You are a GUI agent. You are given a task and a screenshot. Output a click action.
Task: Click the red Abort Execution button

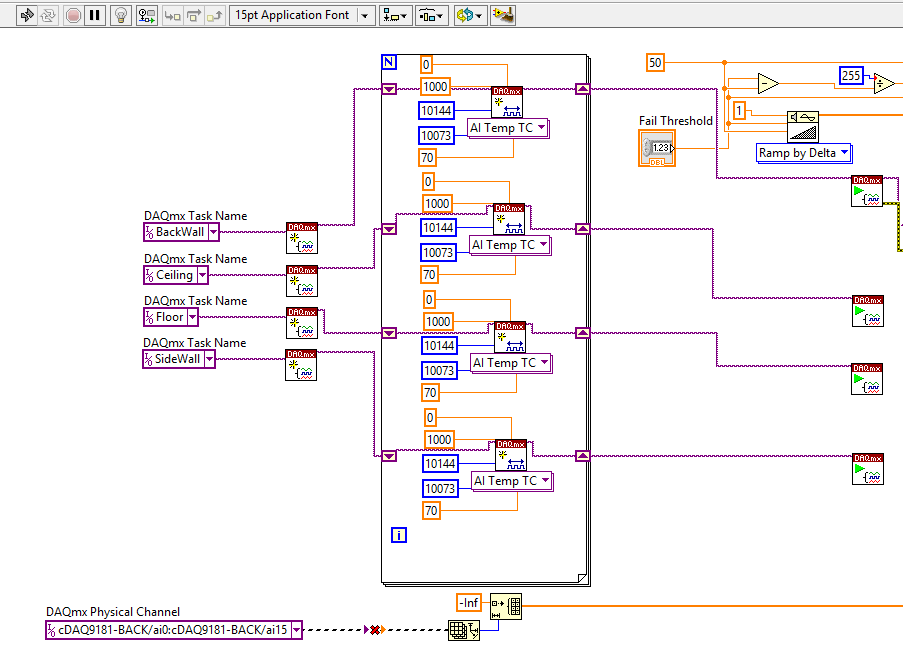(73, 16)
